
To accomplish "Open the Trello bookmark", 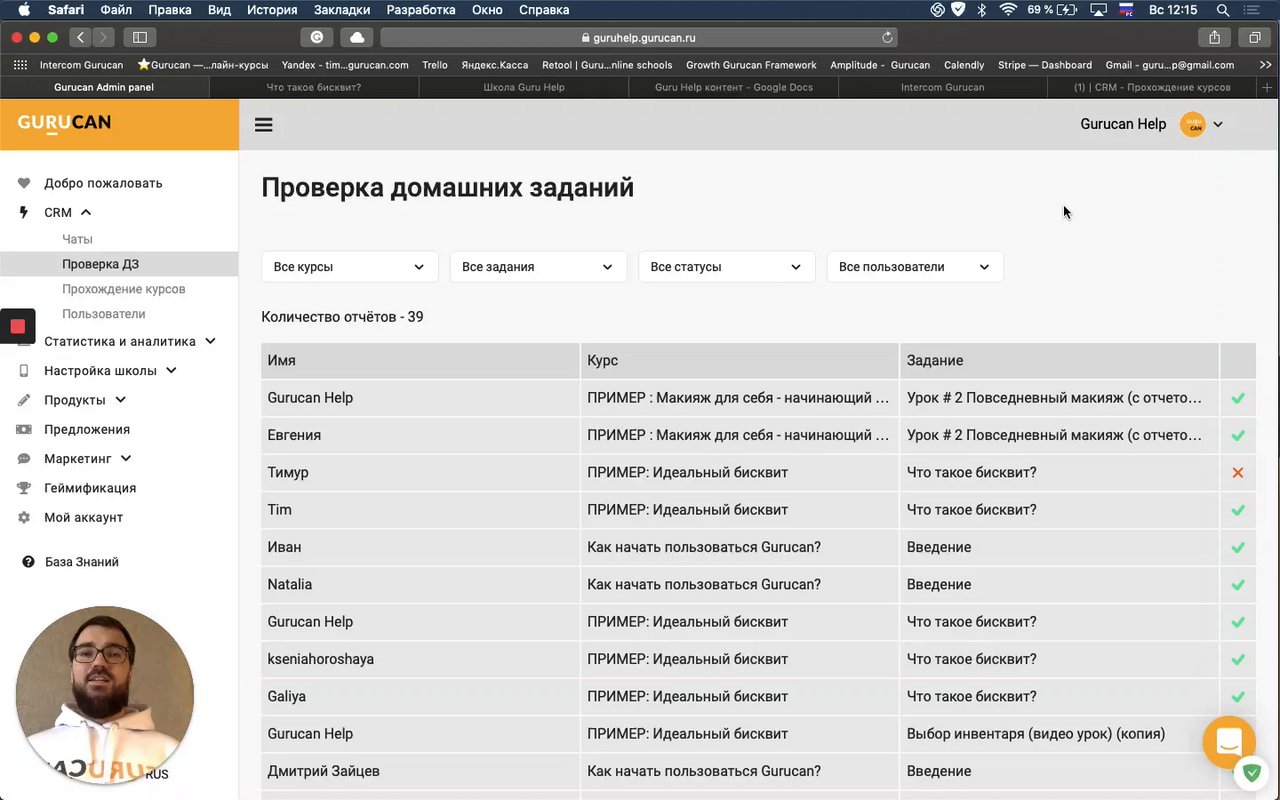I will [435, 65].
